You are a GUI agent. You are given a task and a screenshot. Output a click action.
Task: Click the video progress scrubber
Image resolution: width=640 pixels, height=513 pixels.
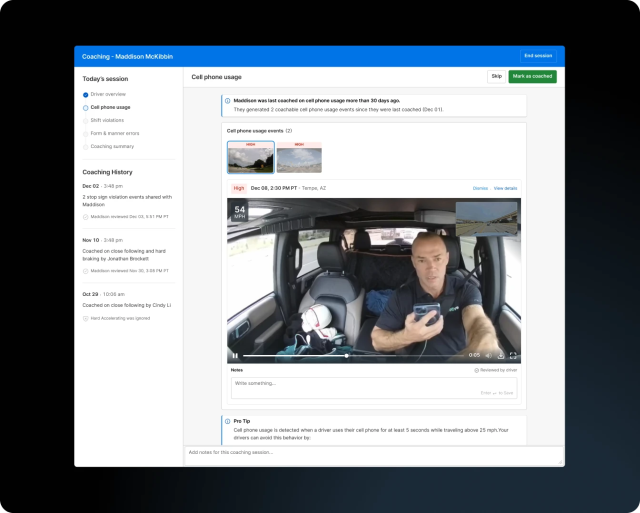click(x=347, y=355)
